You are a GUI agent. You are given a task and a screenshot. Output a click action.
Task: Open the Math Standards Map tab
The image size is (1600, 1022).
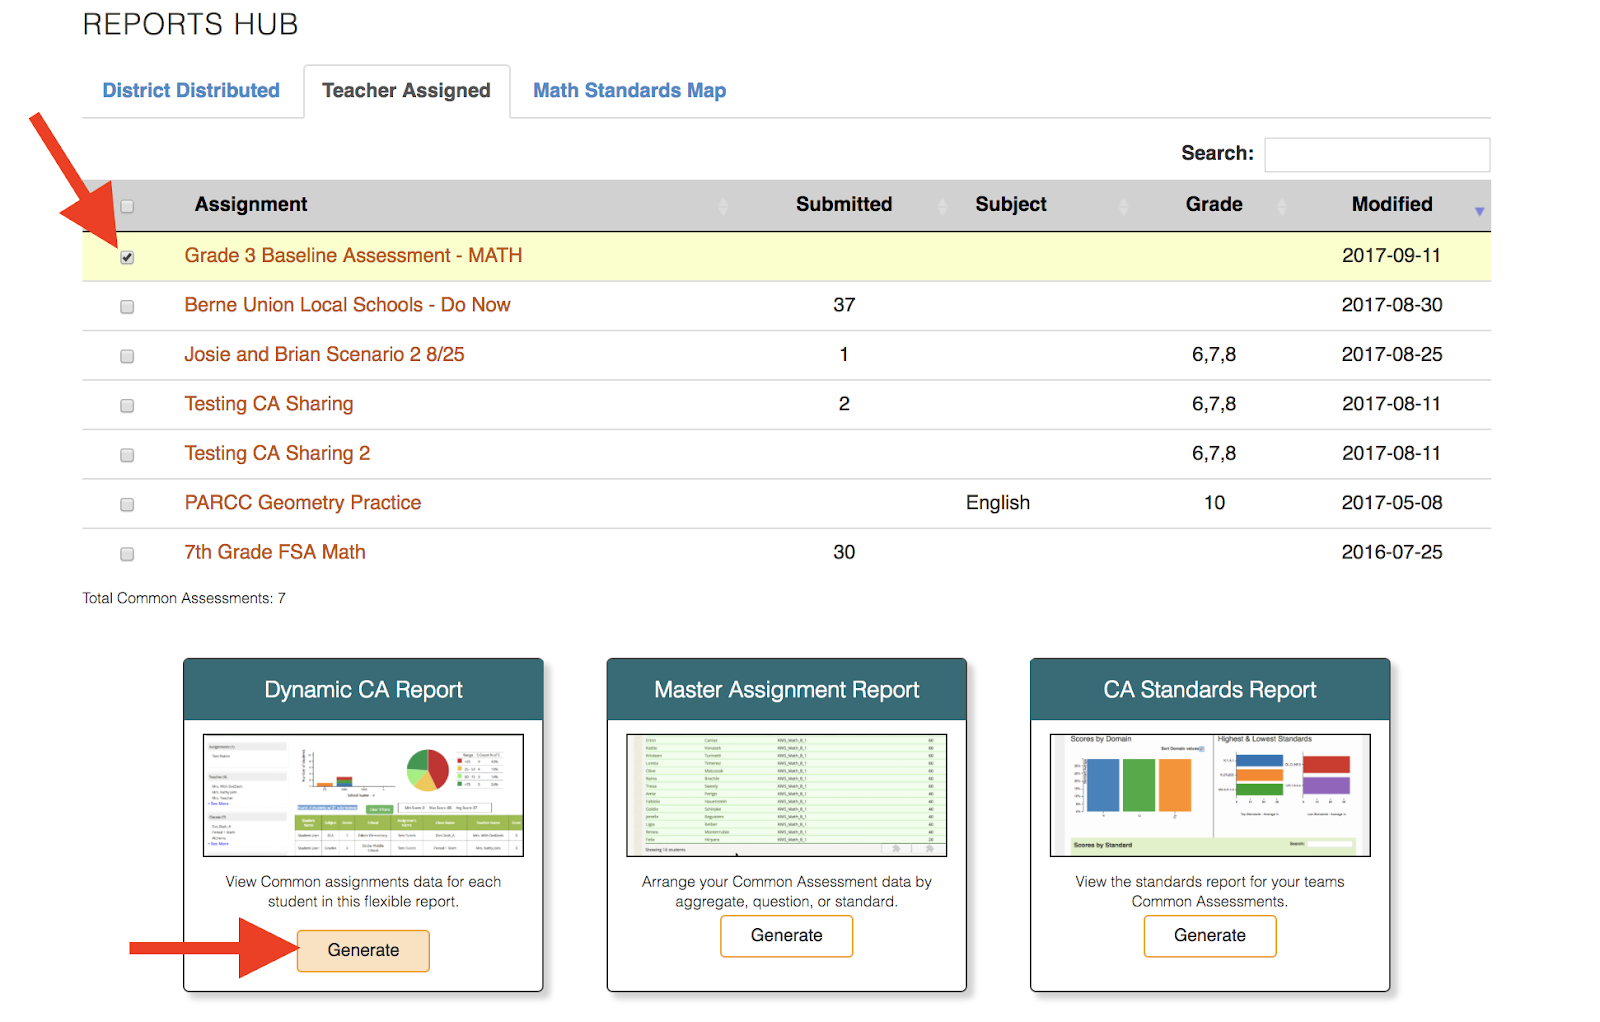630,91
